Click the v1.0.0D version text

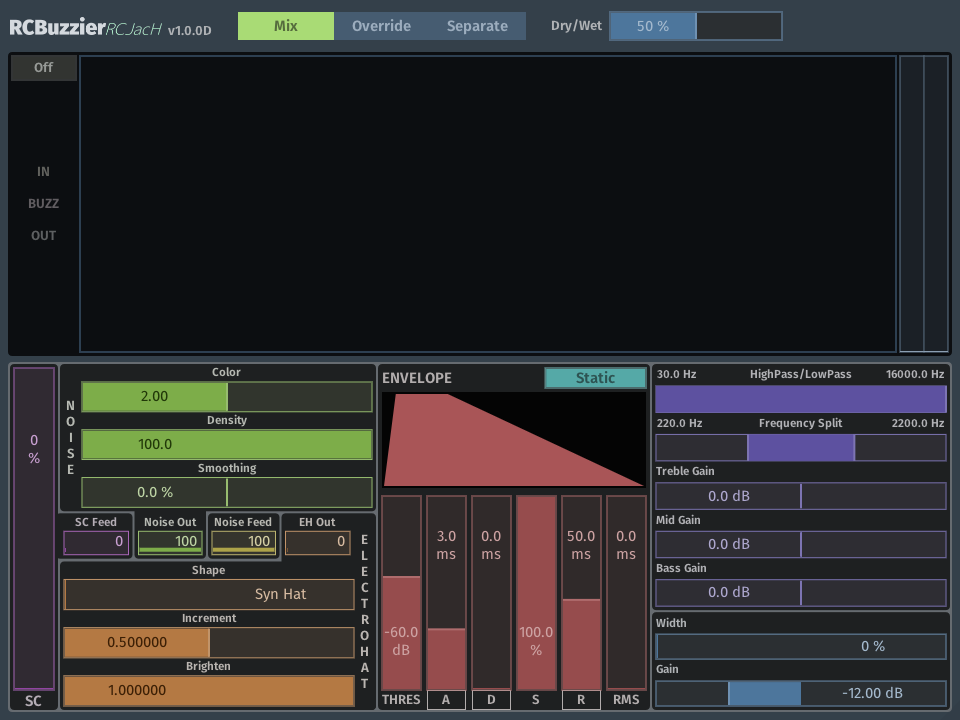pyautogui.click(x=189, y=30)
